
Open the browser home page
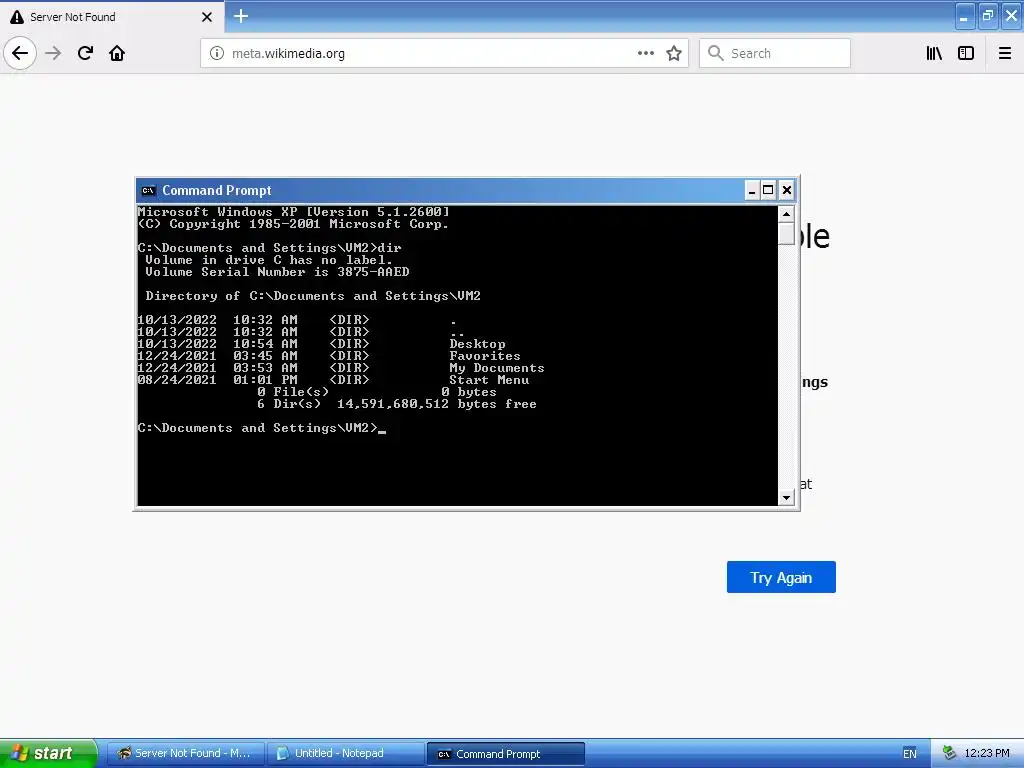pos(117,53)
